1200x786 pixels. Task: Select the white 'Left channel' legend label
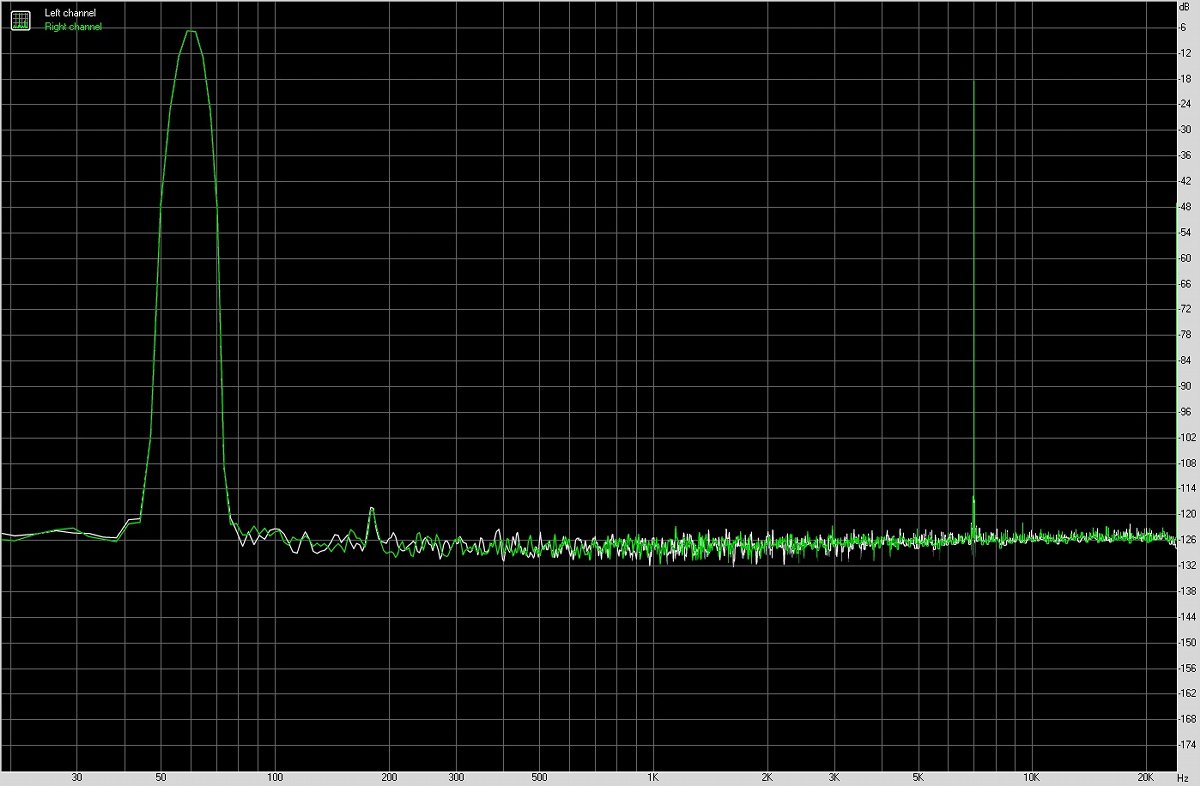tap(70, 13)
